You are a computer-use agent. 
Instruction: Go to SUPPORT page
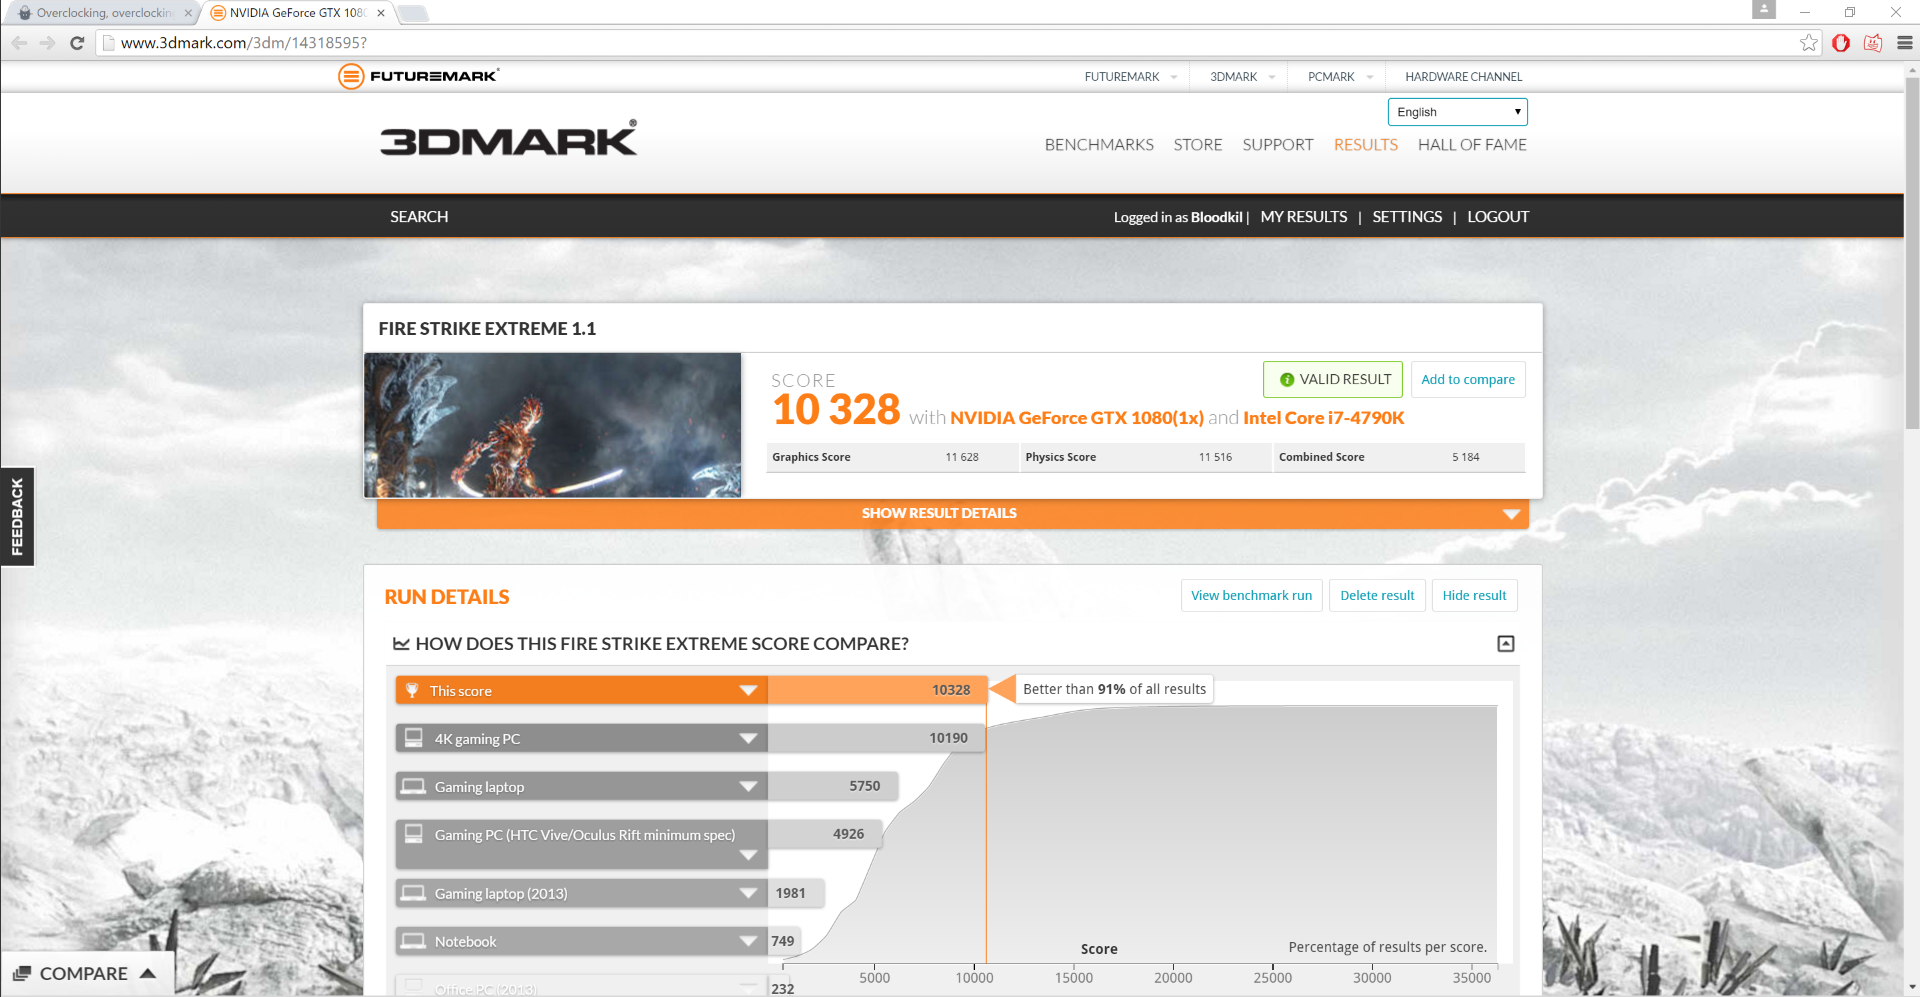[x=1278, y=145]
